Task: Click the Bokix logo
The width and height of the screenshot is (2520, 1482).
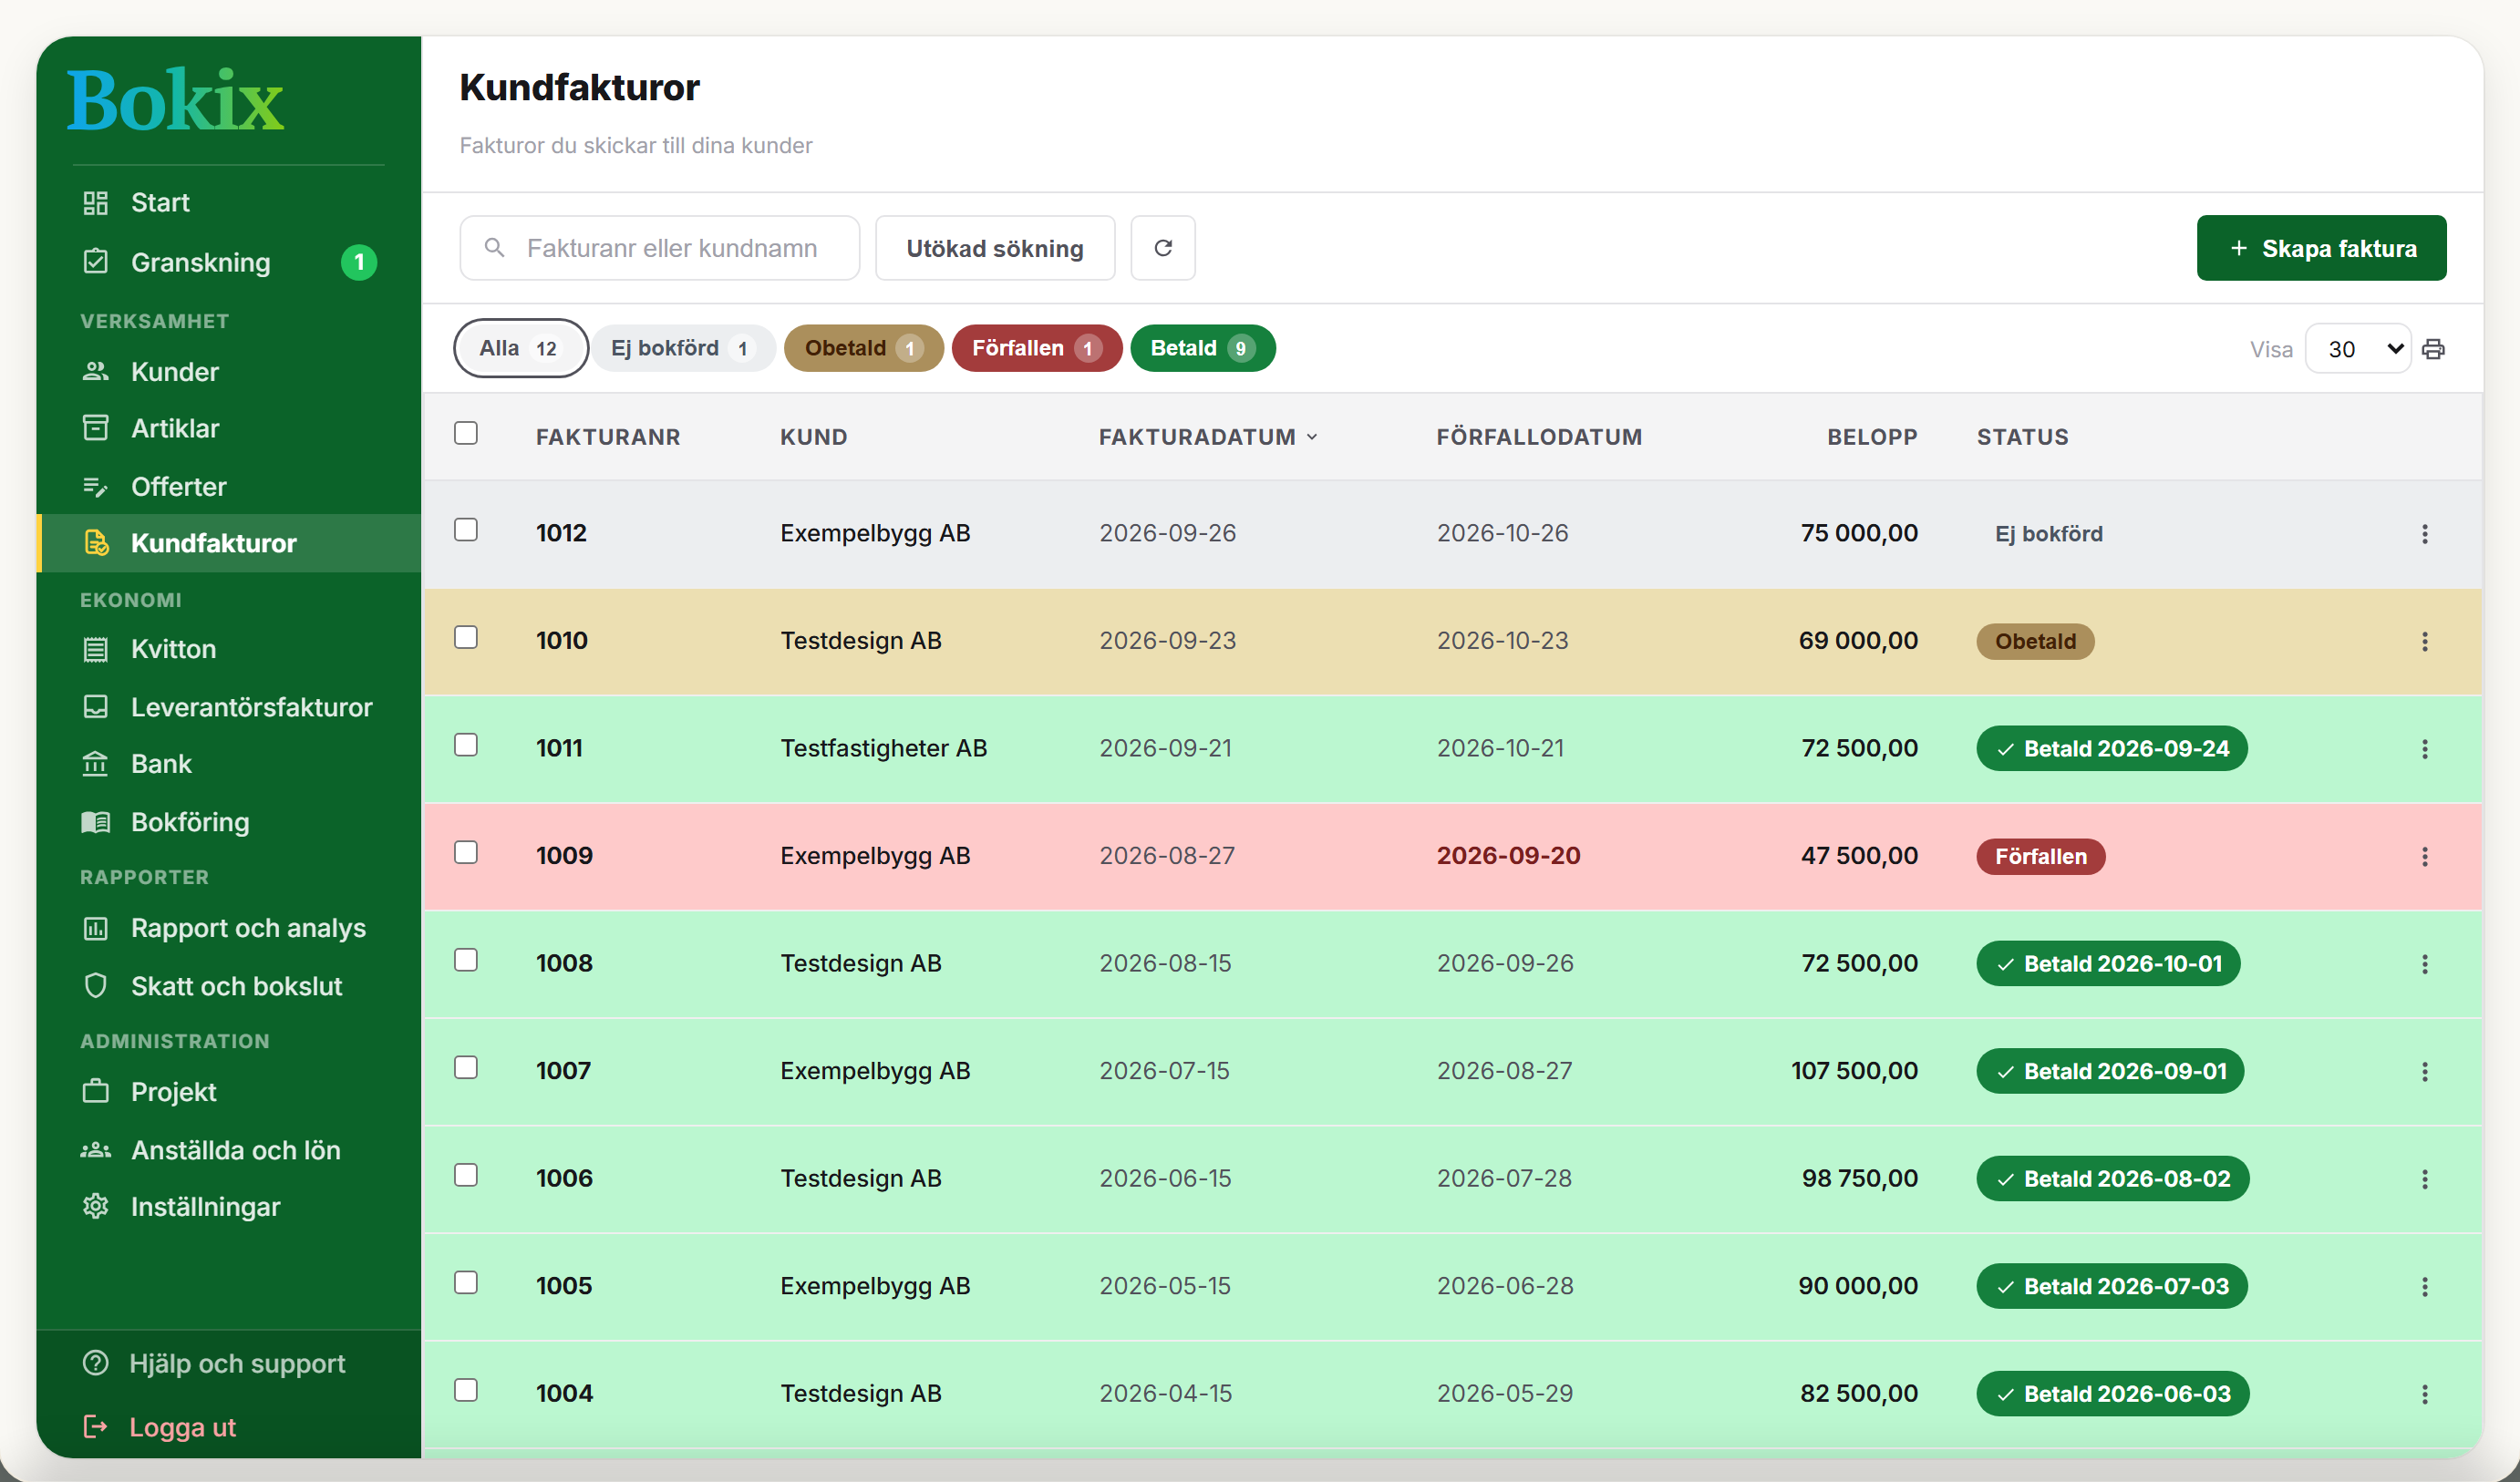Action: click(175, 100)
